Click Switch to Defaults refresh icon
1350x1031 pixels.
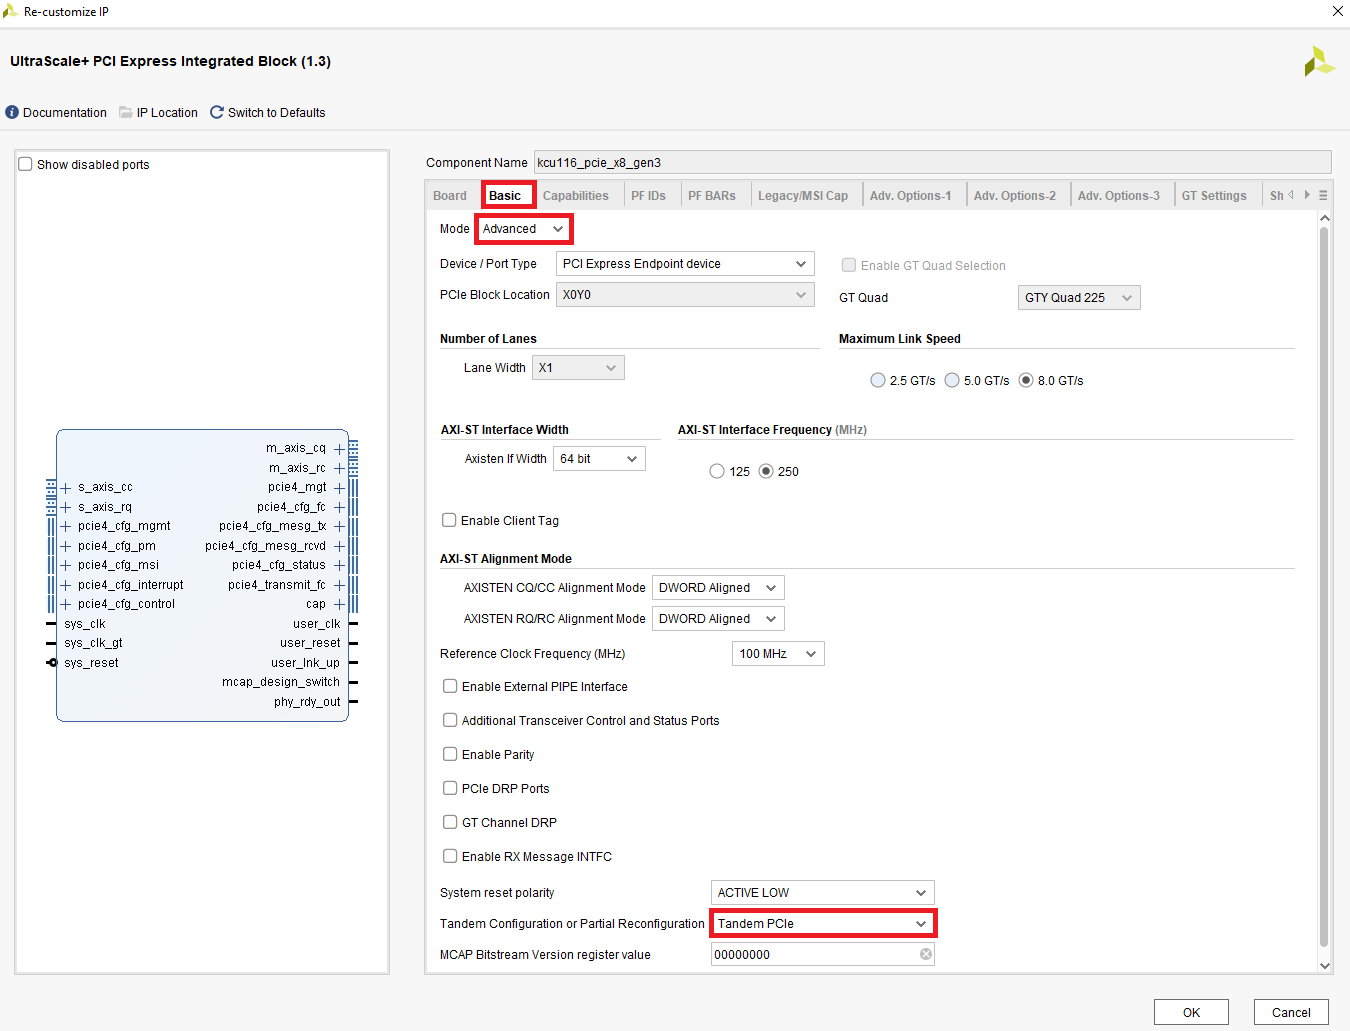tap(217, 112)
